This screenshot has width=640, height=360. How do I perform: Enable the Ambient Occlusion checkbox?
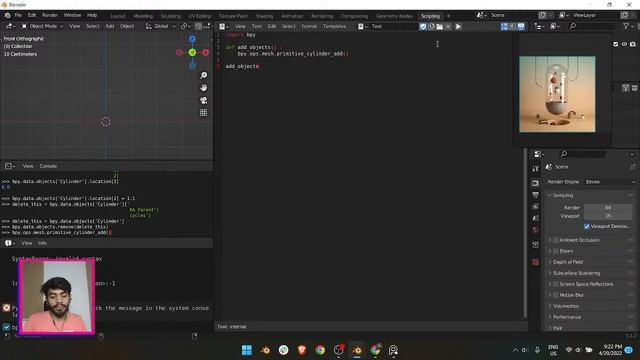click(556, 240)
